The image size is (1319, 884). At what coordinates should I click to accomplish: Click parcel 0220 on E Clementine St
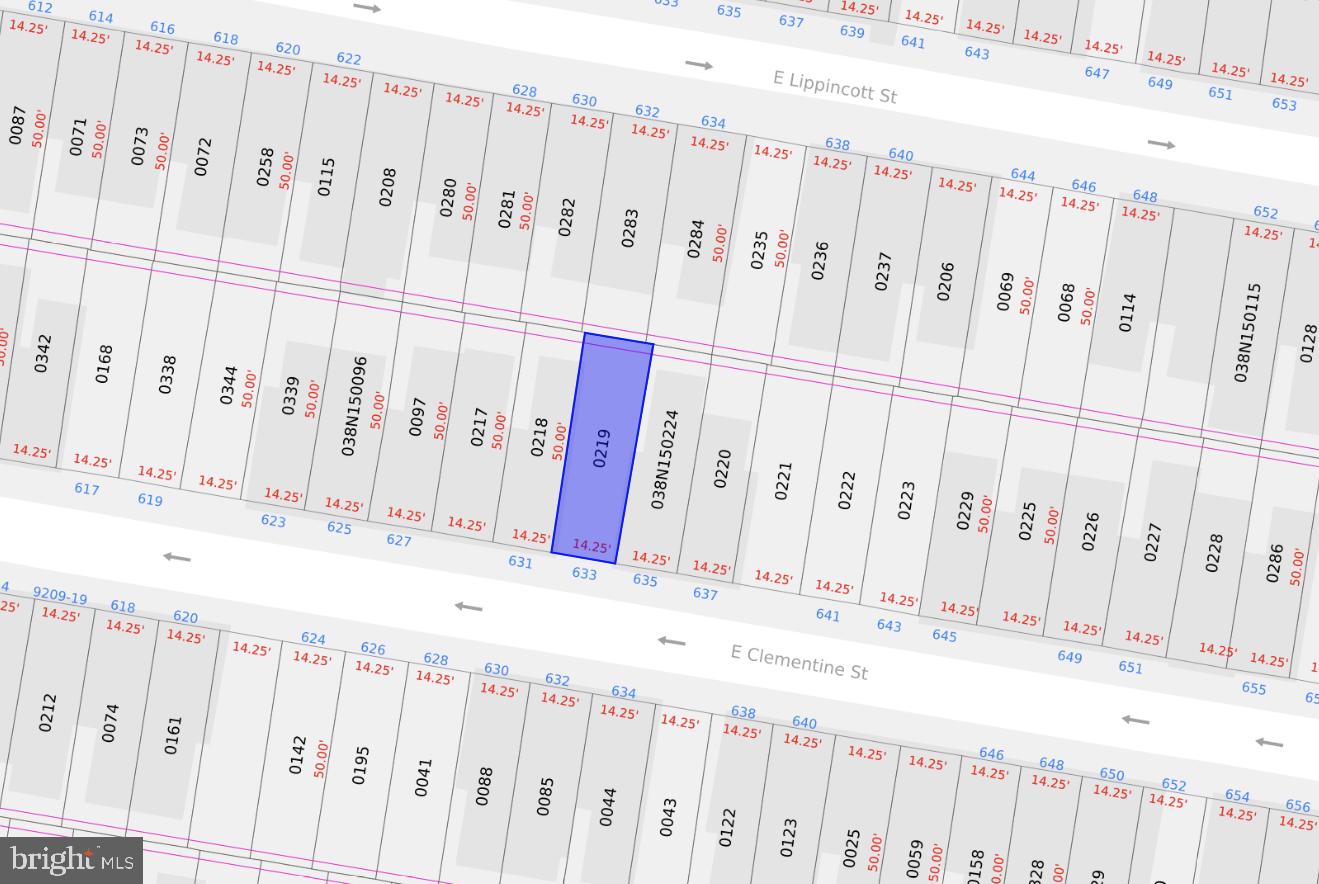click(722, 468)
